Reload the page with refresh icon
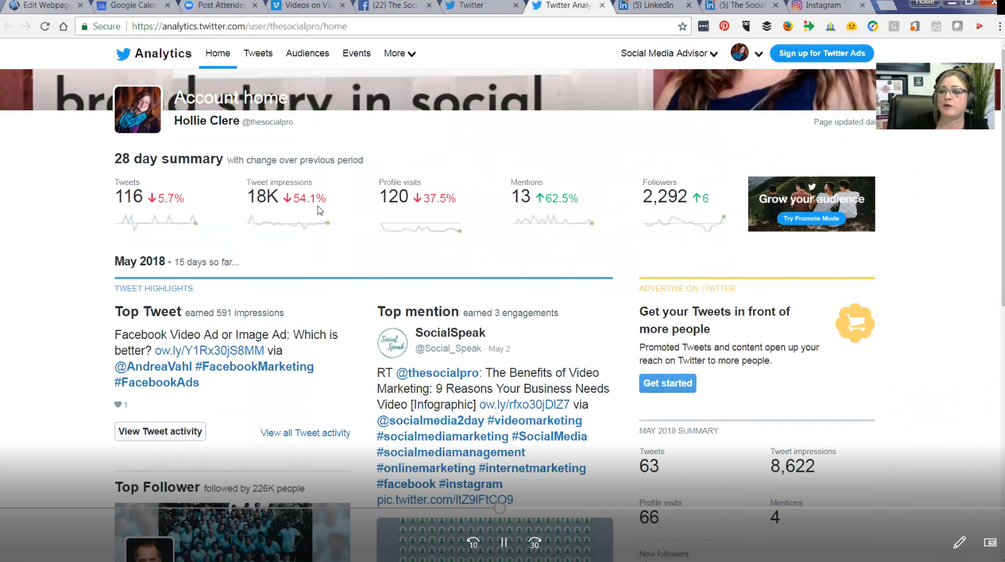This screenshot has width=1005, height=562. 44,26
